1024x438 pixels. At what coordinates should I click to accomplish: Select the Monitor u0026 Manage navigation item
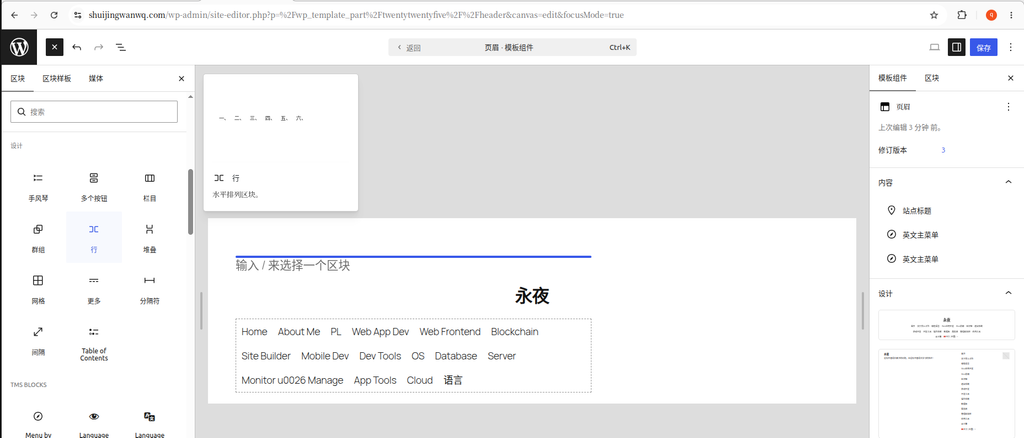click(x=292, y=380)
